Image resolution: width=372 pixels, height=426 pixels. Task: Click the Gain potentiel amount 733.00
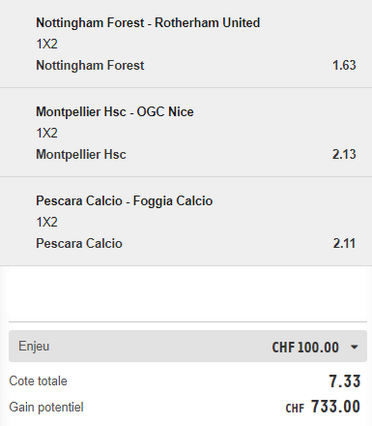pyautogui.click(x=336, y=407)
